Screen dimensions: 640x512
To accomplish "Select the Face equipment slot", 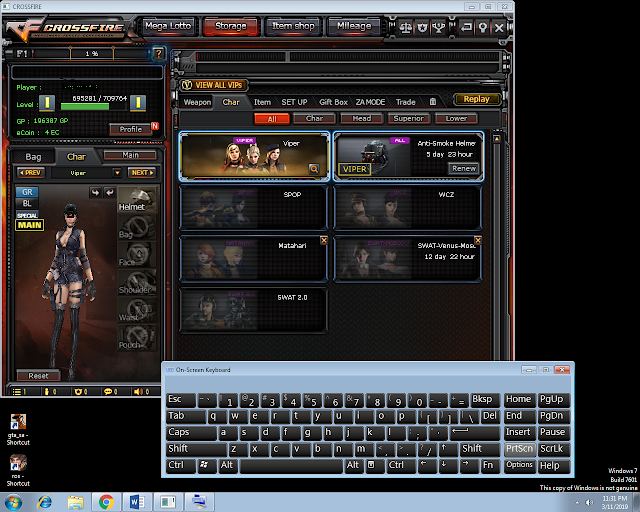I will click(138, 254).
